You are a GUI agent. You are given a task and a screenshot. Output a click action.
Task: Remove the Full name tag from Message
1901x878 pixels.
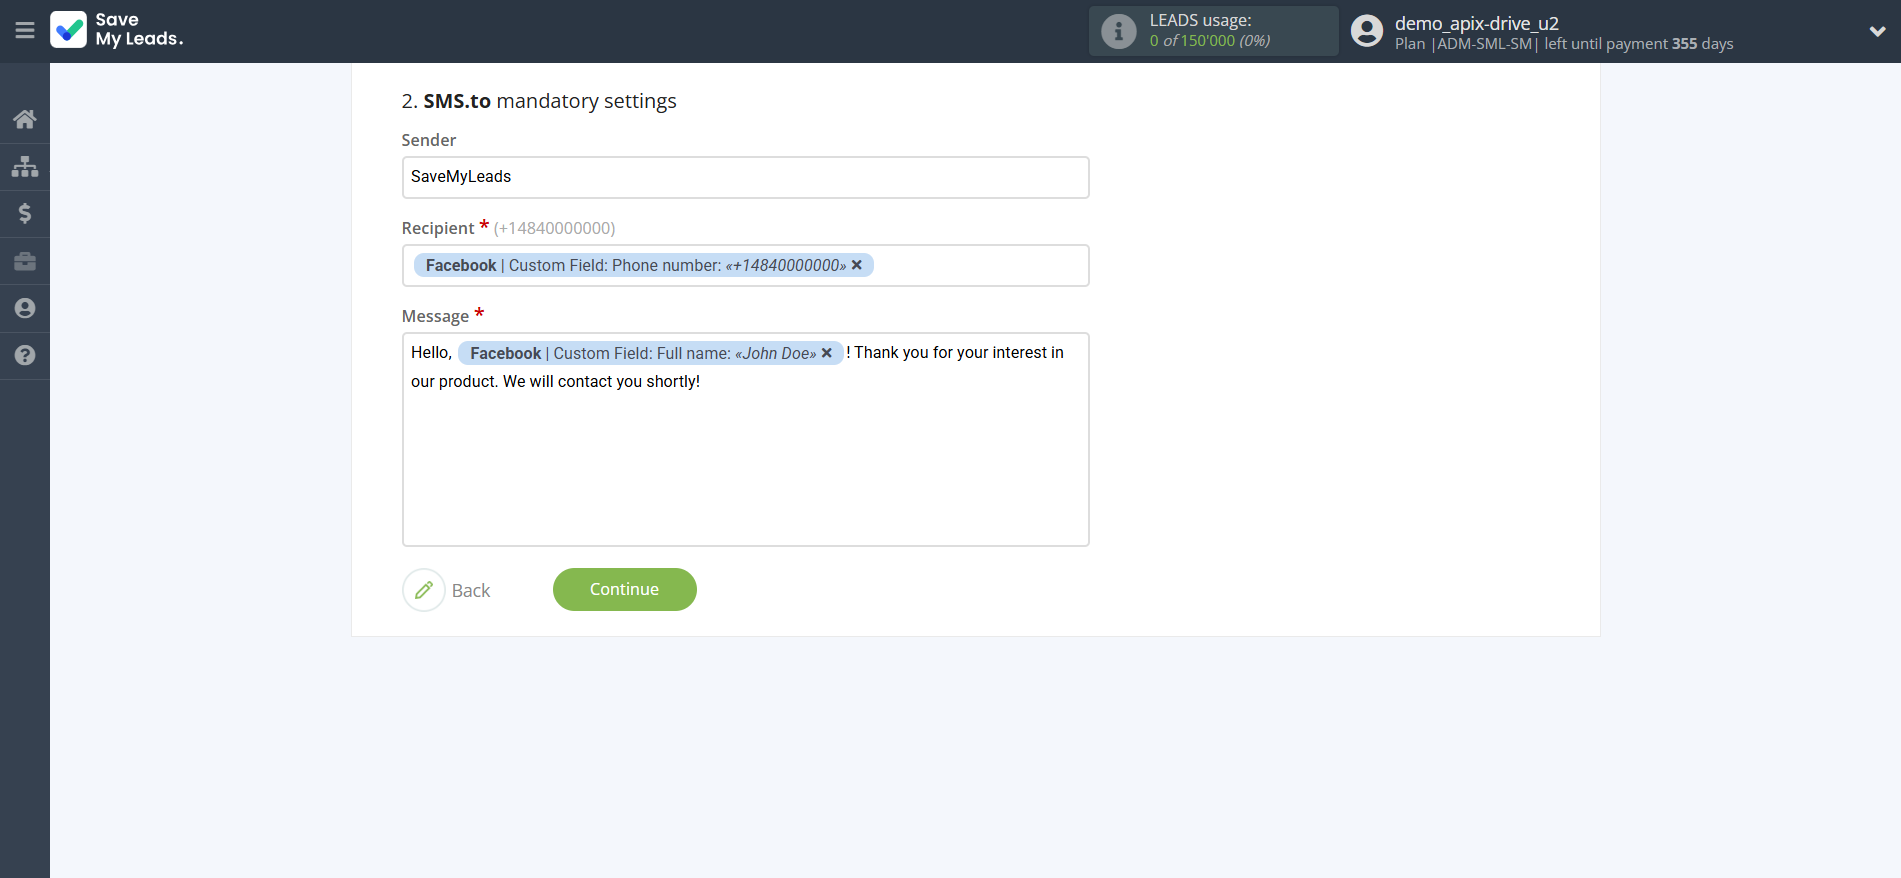[x=827, y=353]
